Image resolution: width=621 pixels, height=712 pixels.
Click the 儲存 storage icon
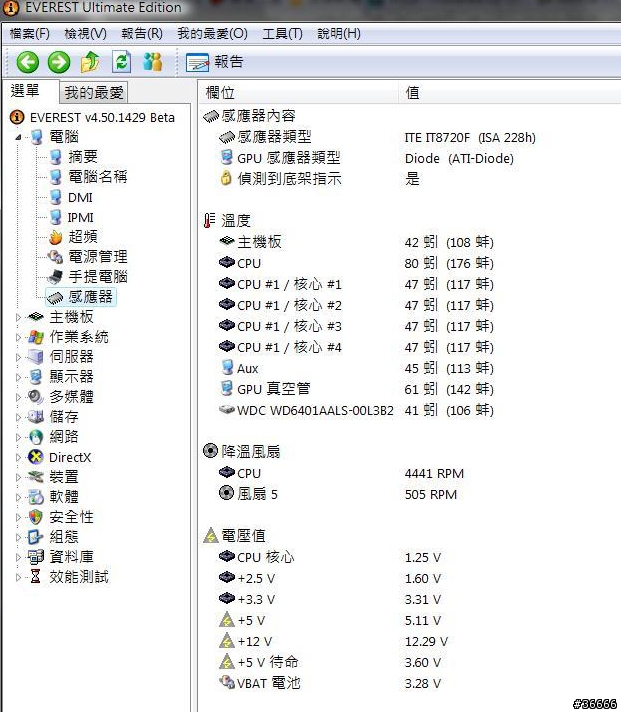pyautogui.click(x=35, y=417)
